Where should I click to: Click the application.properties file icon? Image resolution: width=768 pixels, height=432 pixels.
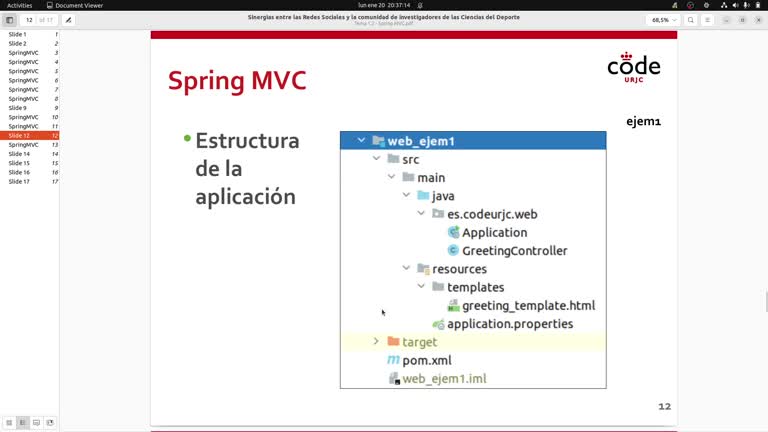pos(438,324)
